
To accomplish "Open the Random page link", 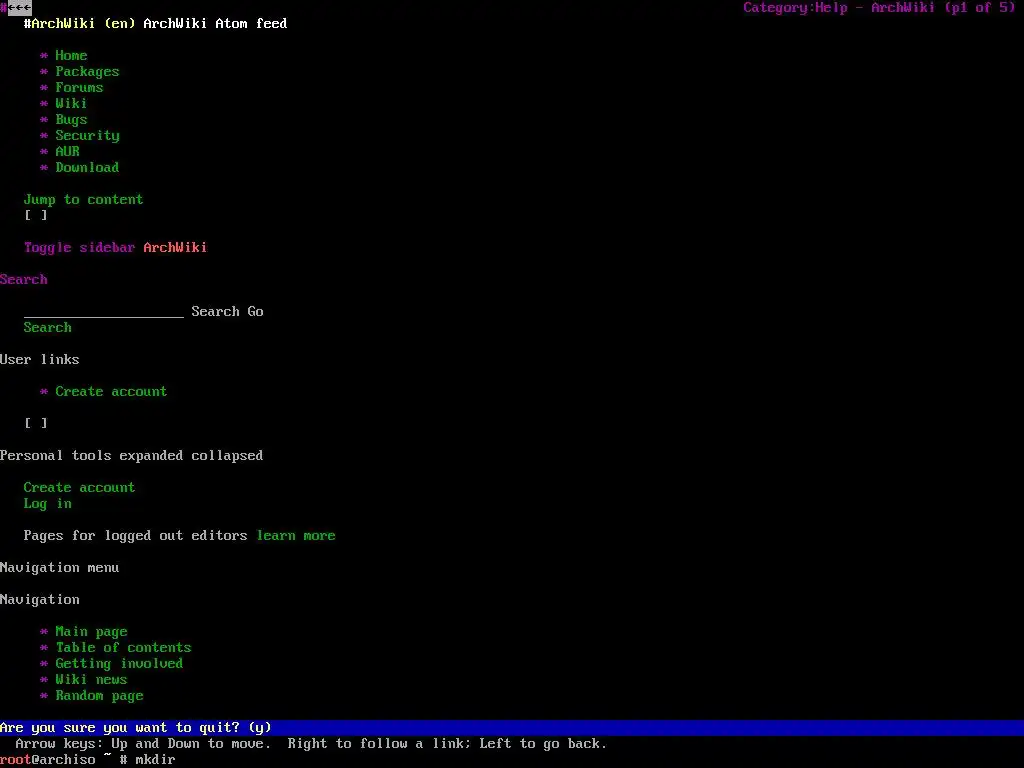I will (99, 696).
